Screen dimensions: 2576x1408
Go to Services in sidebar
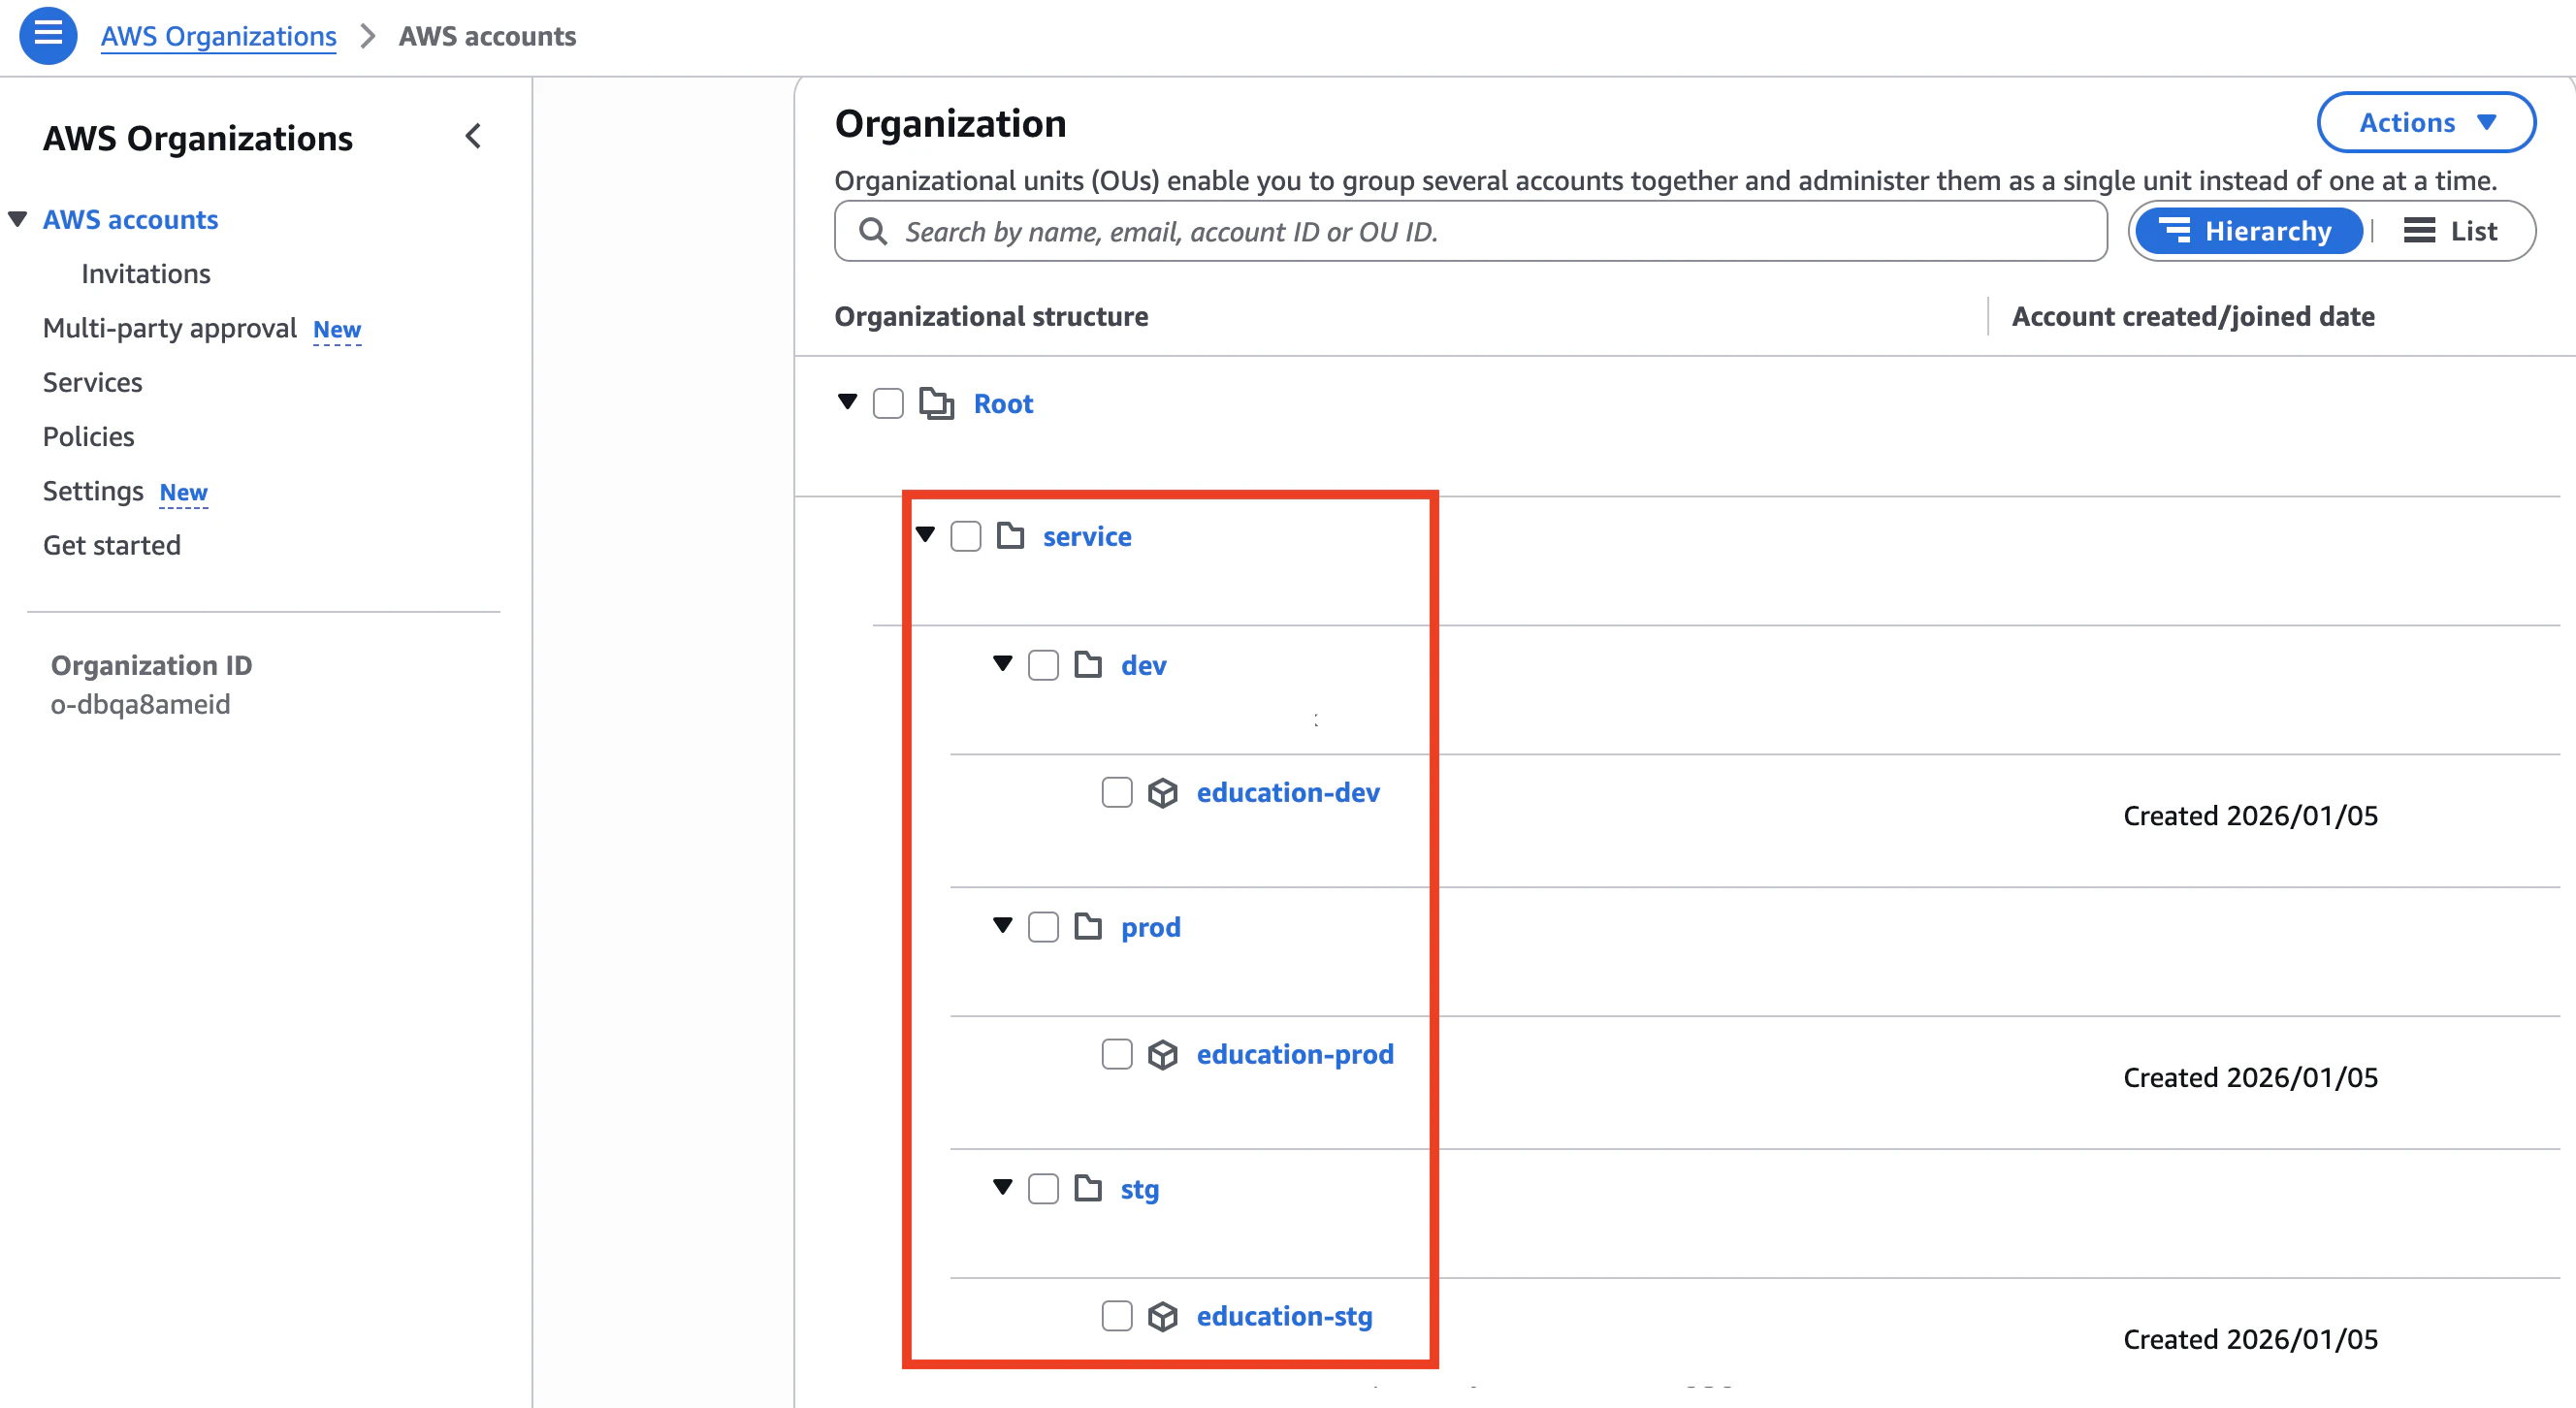pyautogui.click(x=93, y=382)
